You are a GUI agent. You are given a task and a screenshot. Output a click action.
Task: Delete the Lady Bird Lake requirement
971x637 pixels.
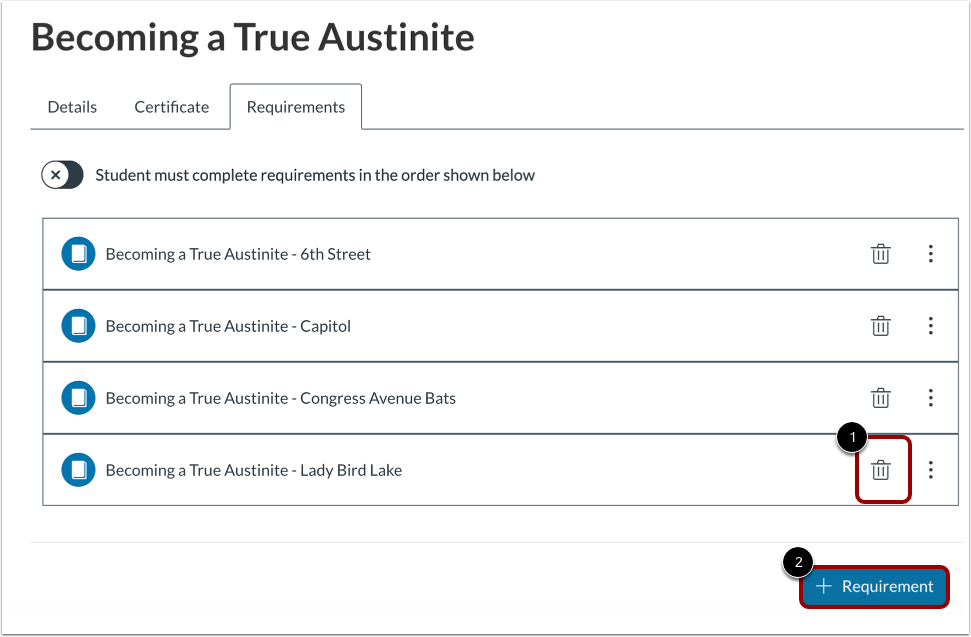[880, 470]
